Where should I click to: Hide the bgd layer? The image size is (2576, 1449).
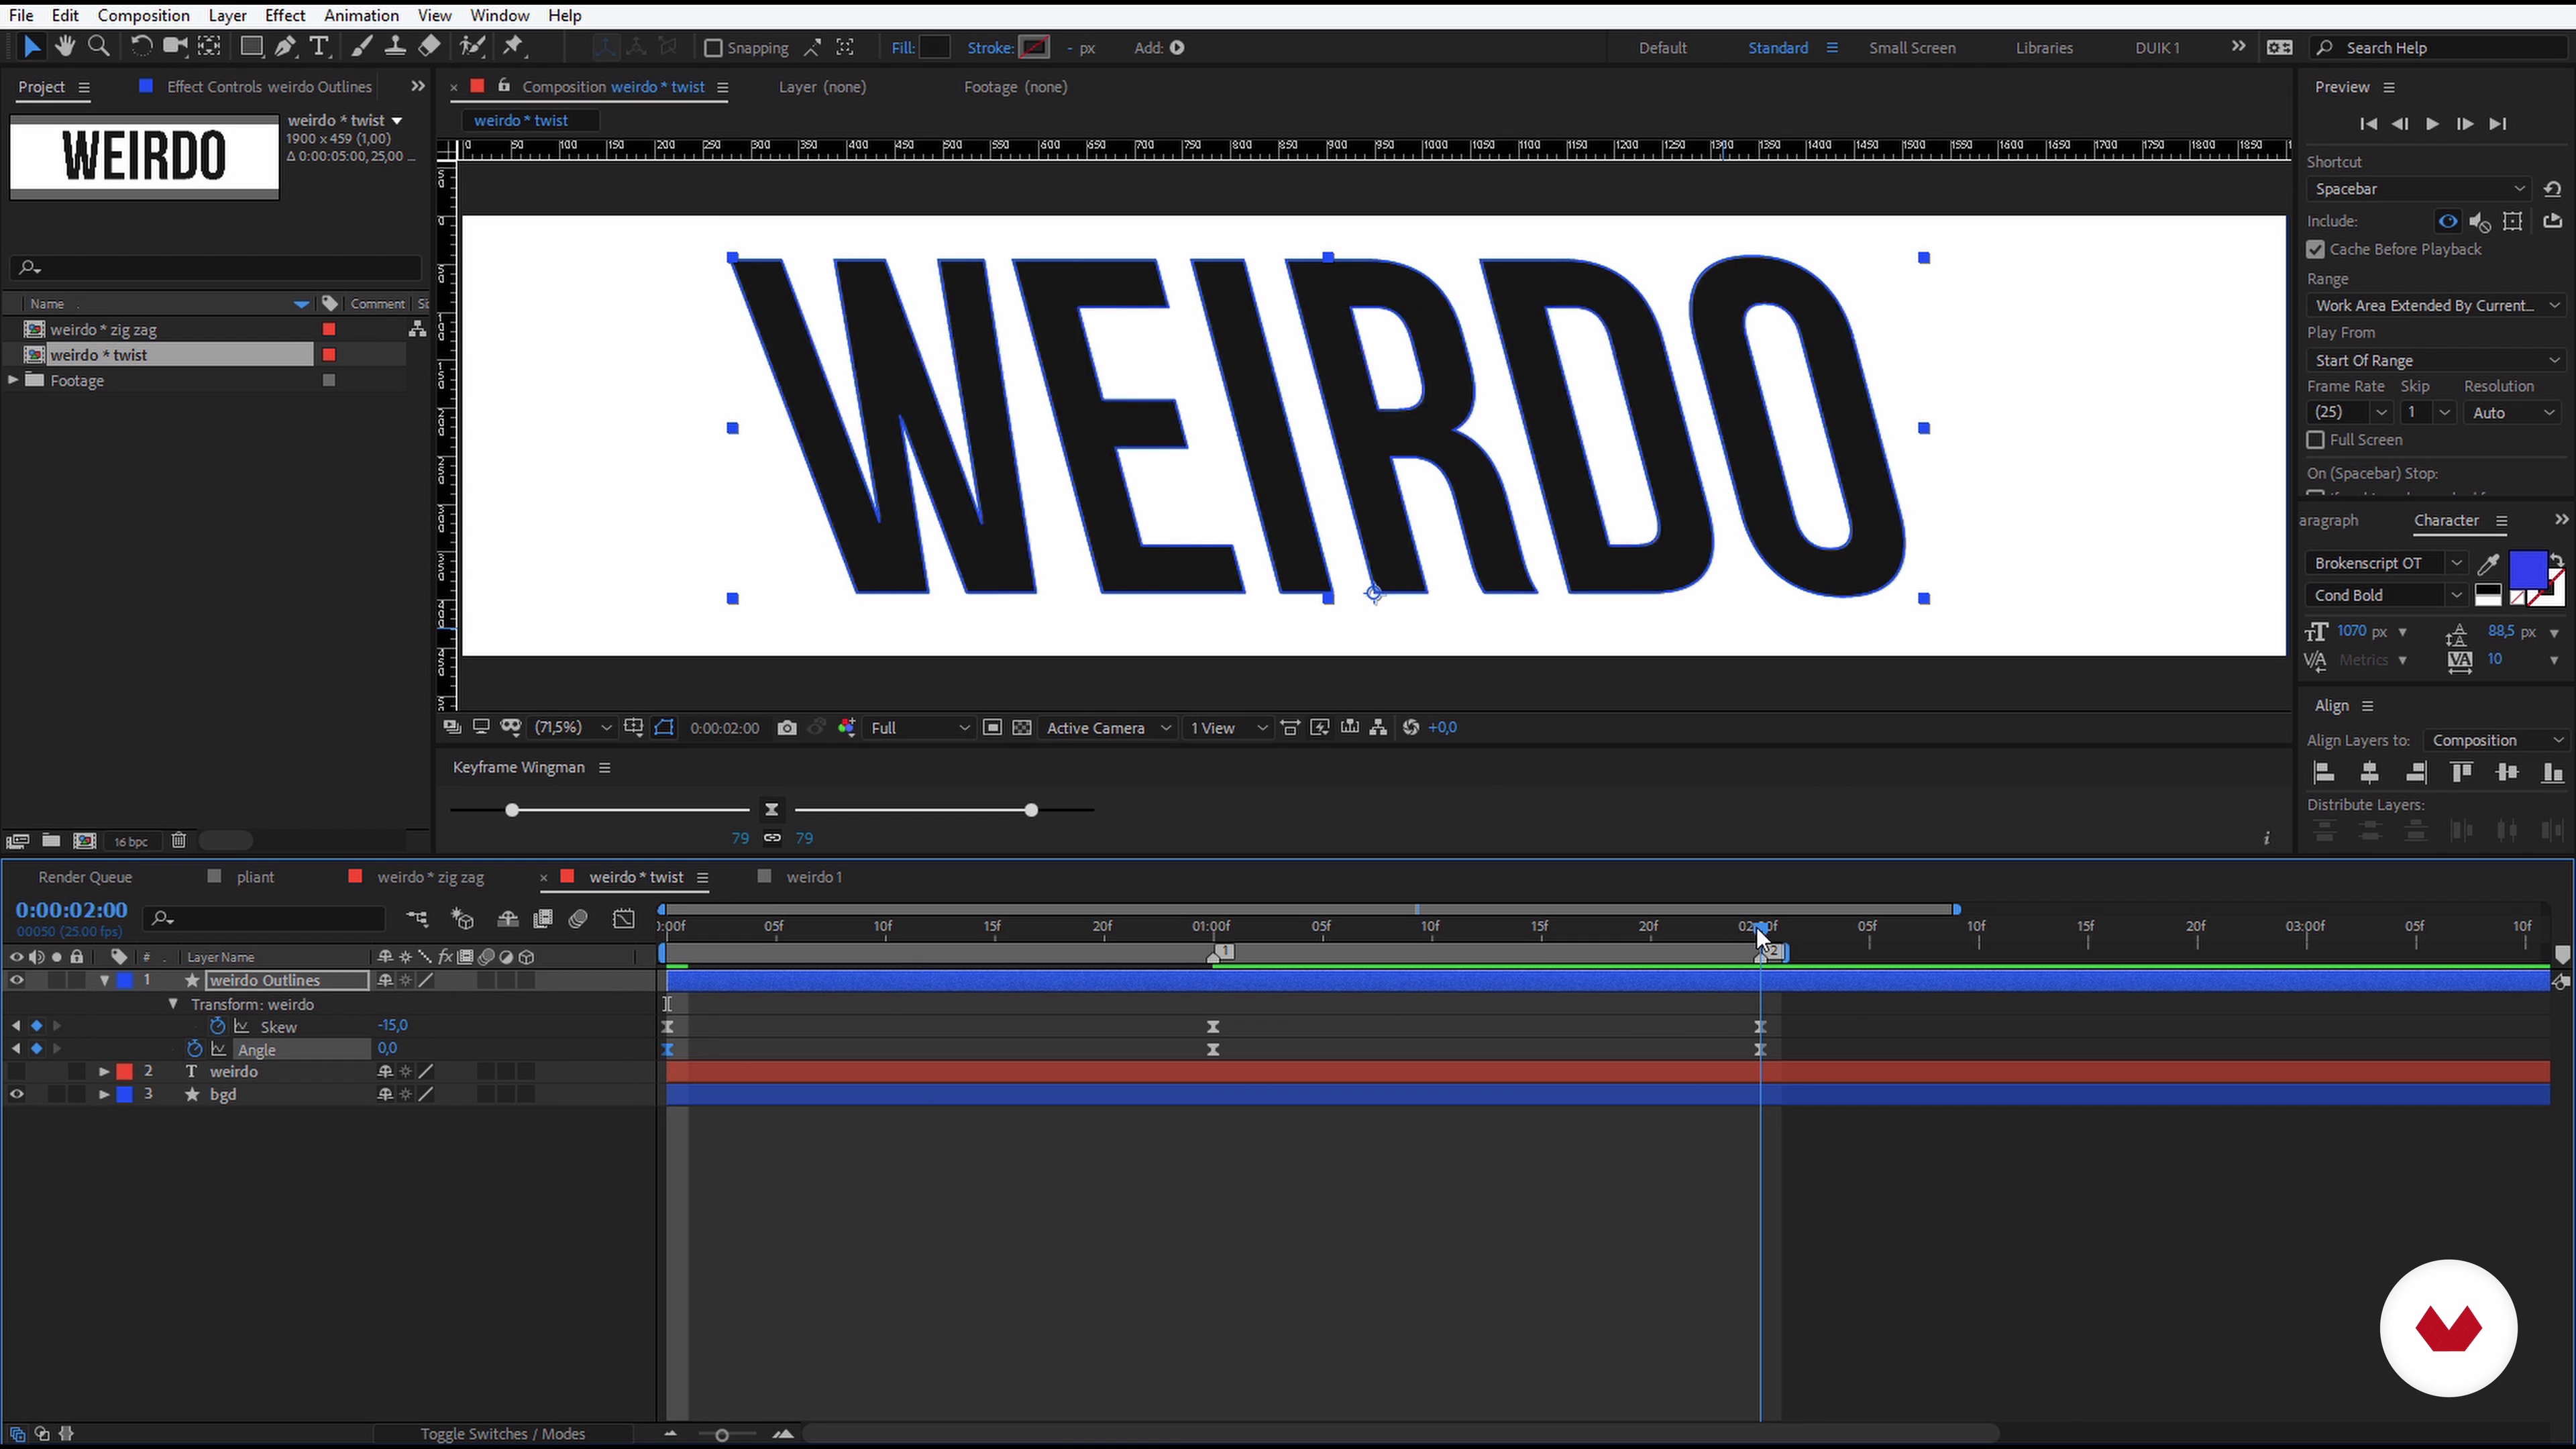16,1095
